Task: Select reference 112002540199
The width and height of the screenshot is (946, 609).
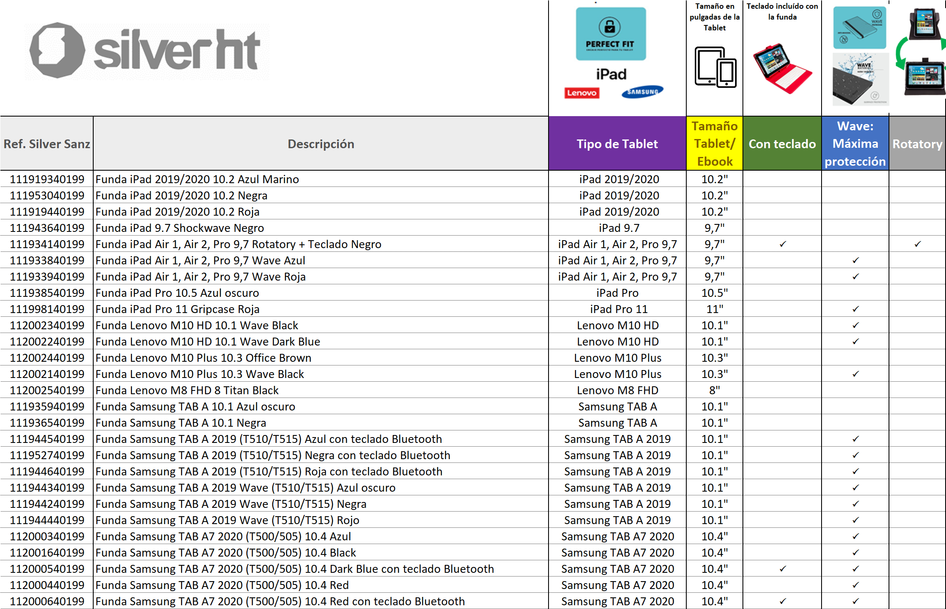Action: (46, 391)
